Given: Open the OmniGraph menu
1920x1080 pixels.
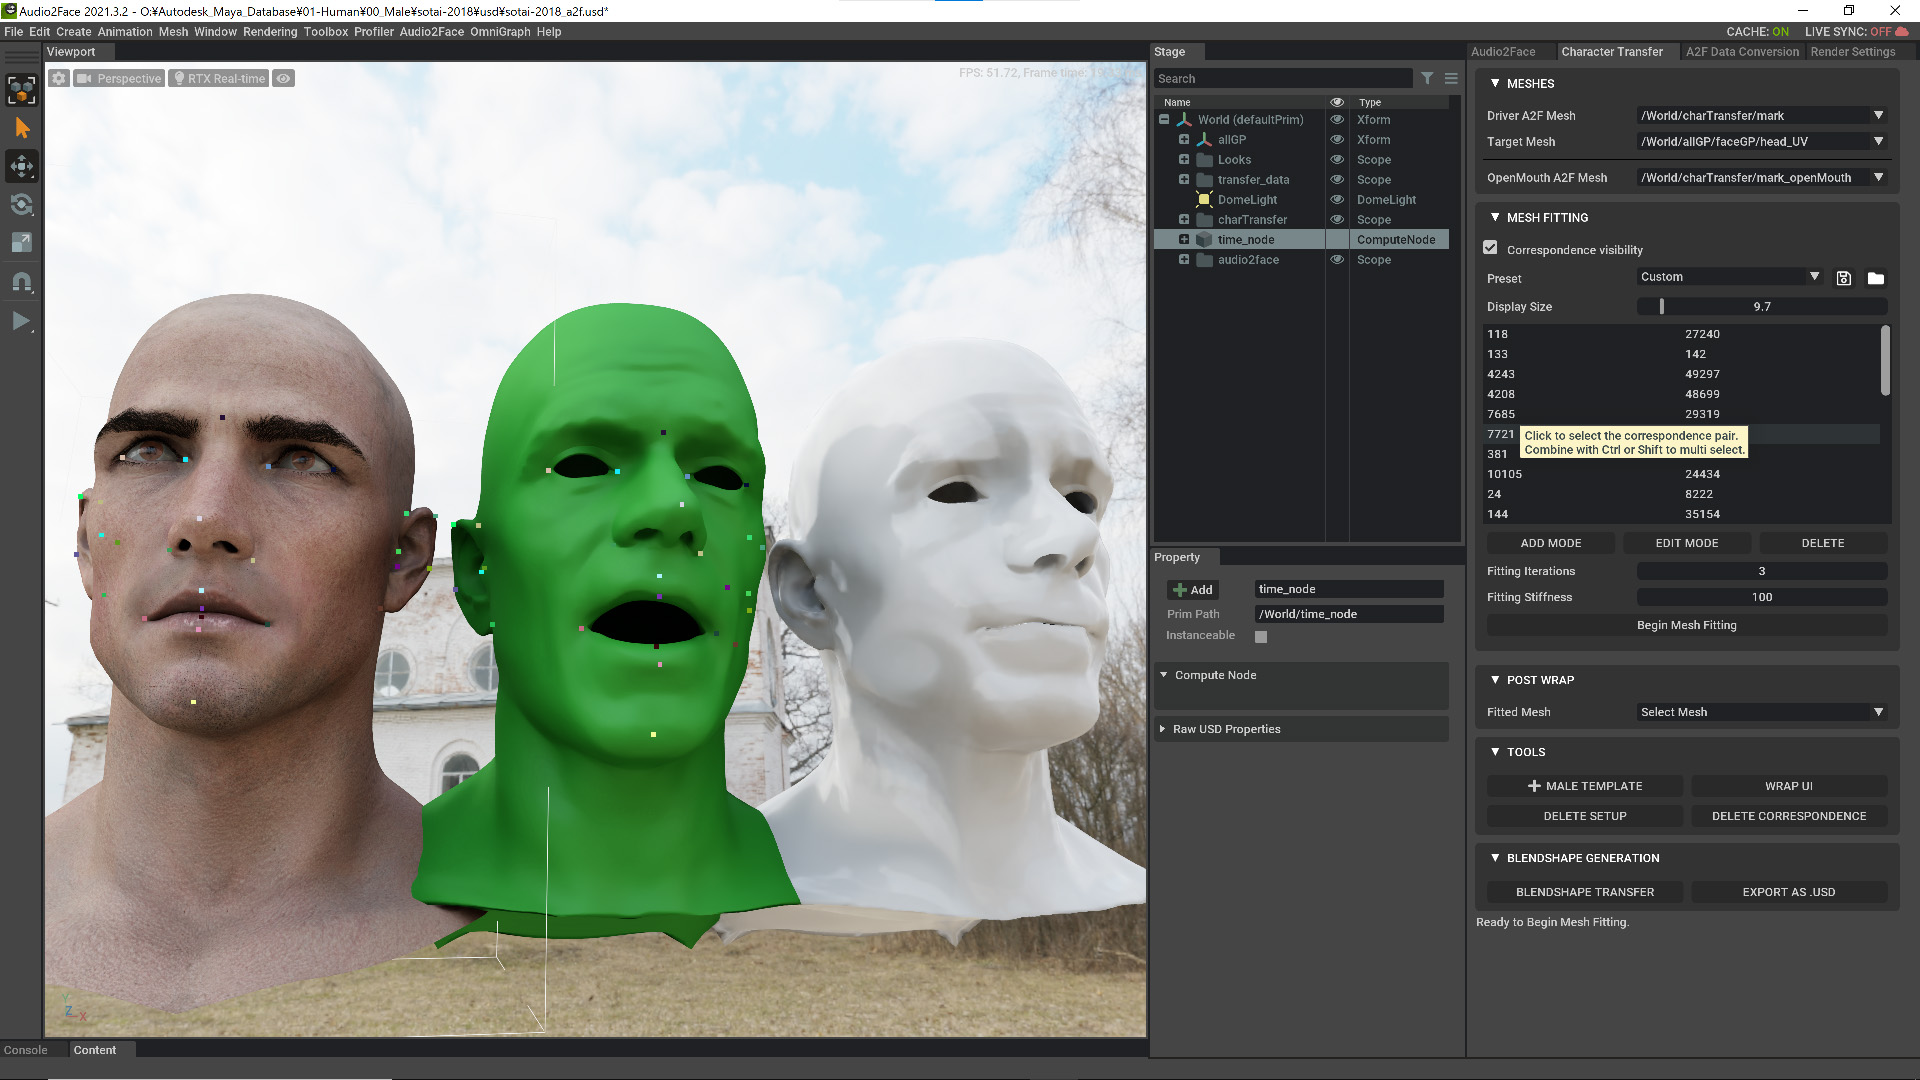Looking at the screenshot, I should click(500, 31).
